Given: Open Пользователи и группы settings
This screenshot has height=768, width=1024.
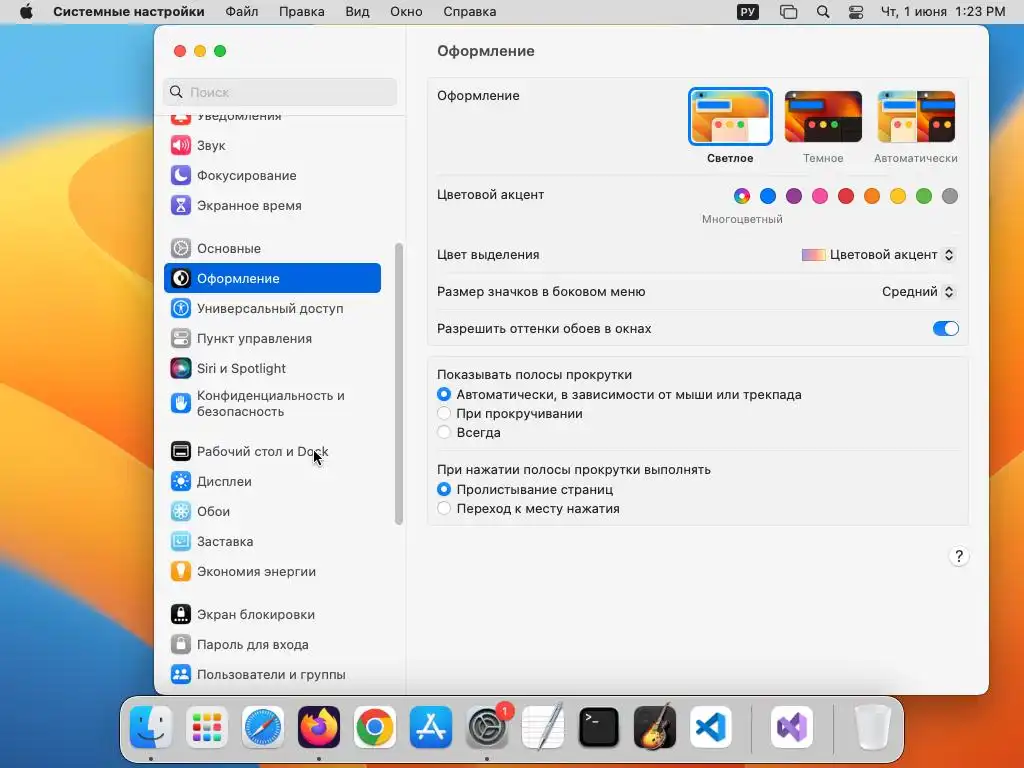Looking at the screenshot, I should tap(272, 675).
